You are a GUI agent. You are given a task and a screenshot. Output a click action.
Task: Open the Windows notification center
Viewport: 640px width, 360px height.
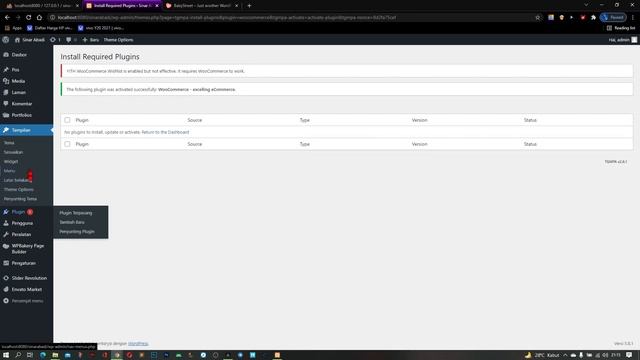pos(629,355)
